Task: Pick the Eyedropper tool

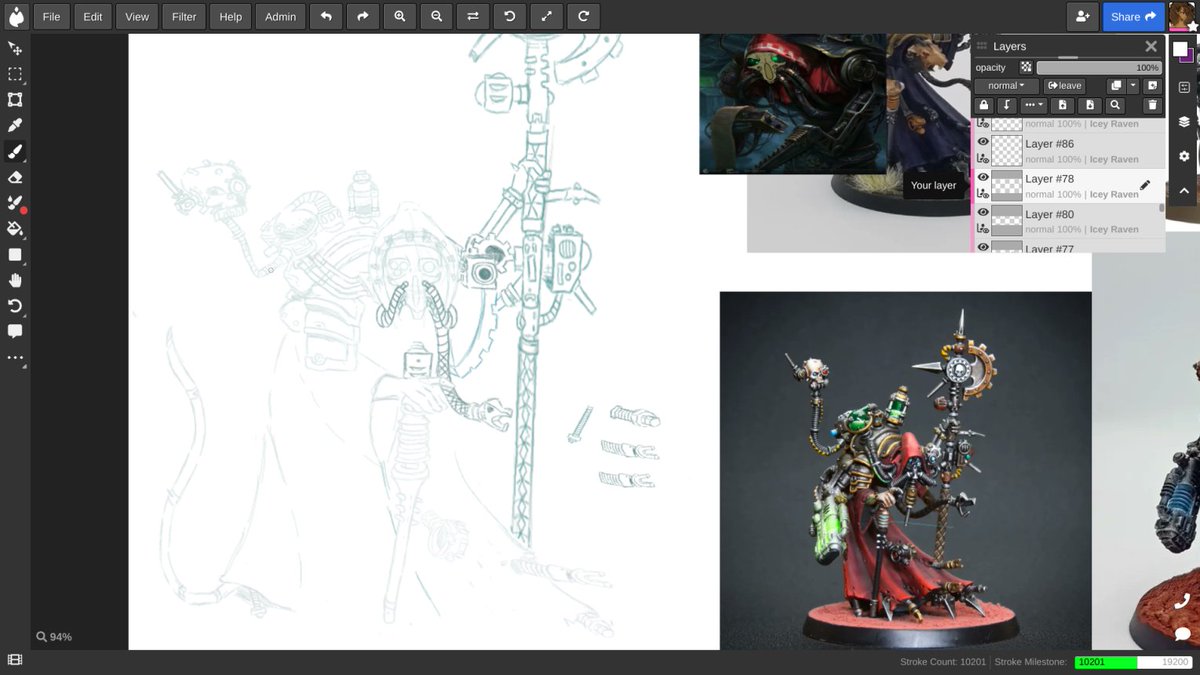Action: pyautogui.click(x=15, y=126)
